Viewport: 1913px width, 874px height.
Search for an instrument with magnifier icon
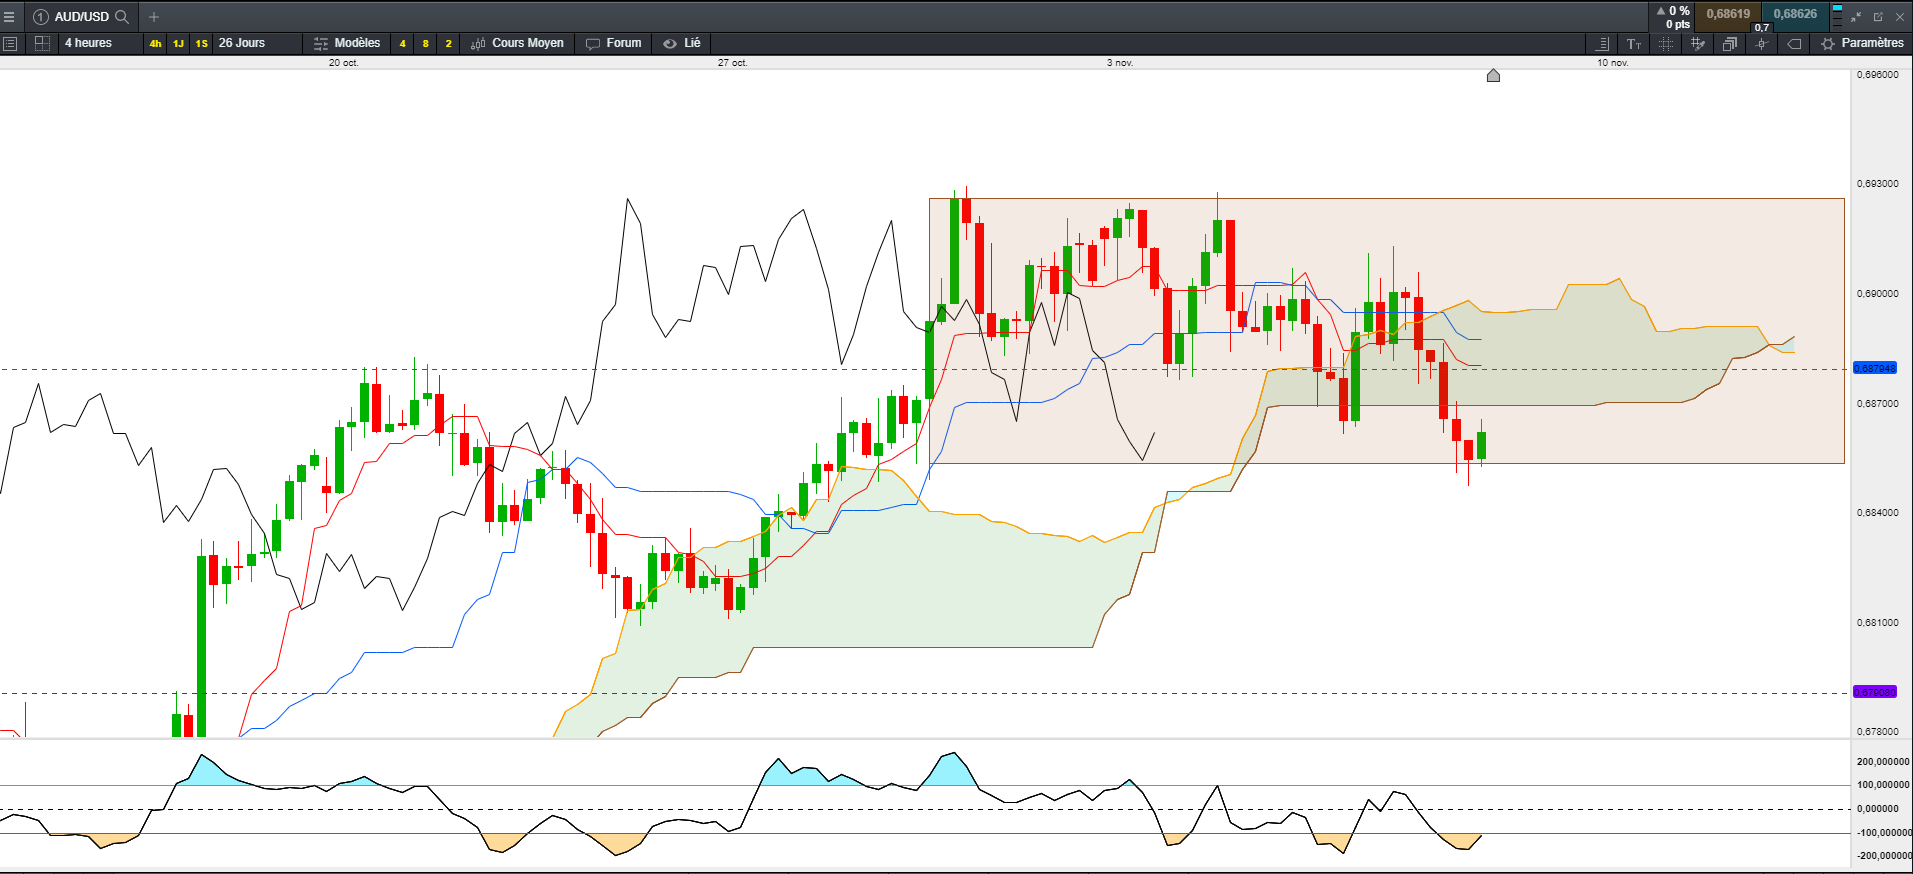pos(122,17)
